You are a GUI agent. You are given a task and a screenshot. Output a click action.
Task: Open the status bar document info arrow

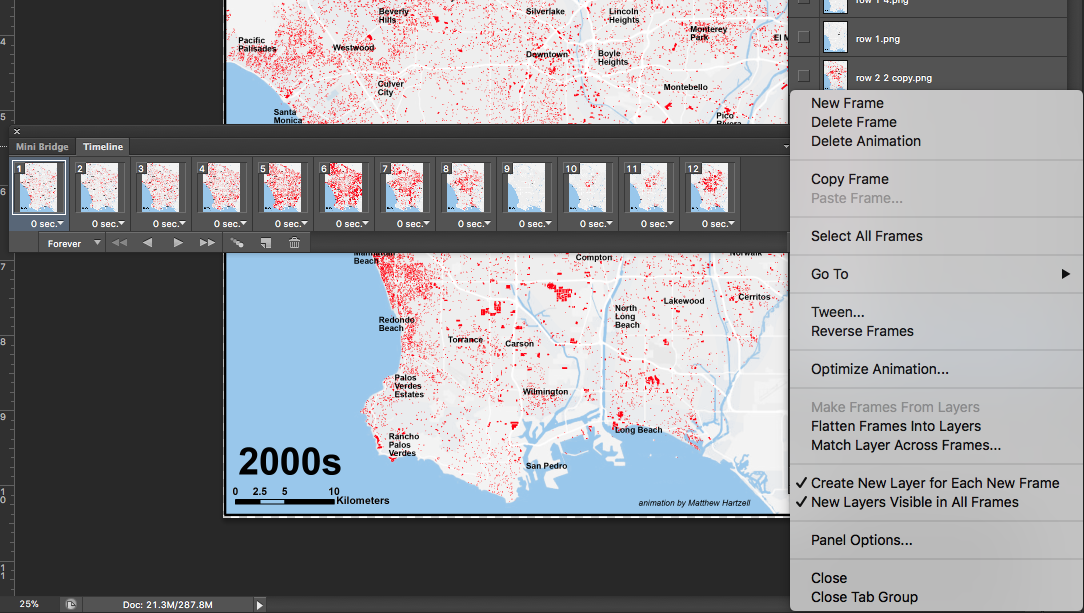coord(259,605)
